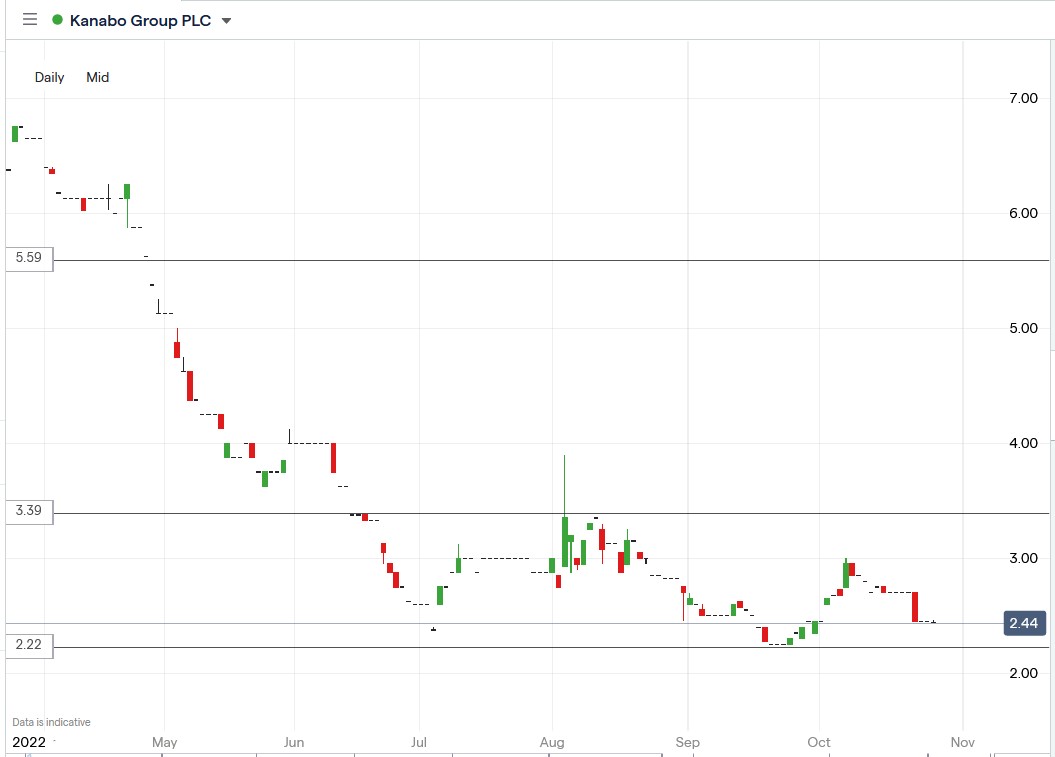Click the 2.44 current price marker
The width and height of the screenshot is (1055, 757).
(x=1024, y=623)
